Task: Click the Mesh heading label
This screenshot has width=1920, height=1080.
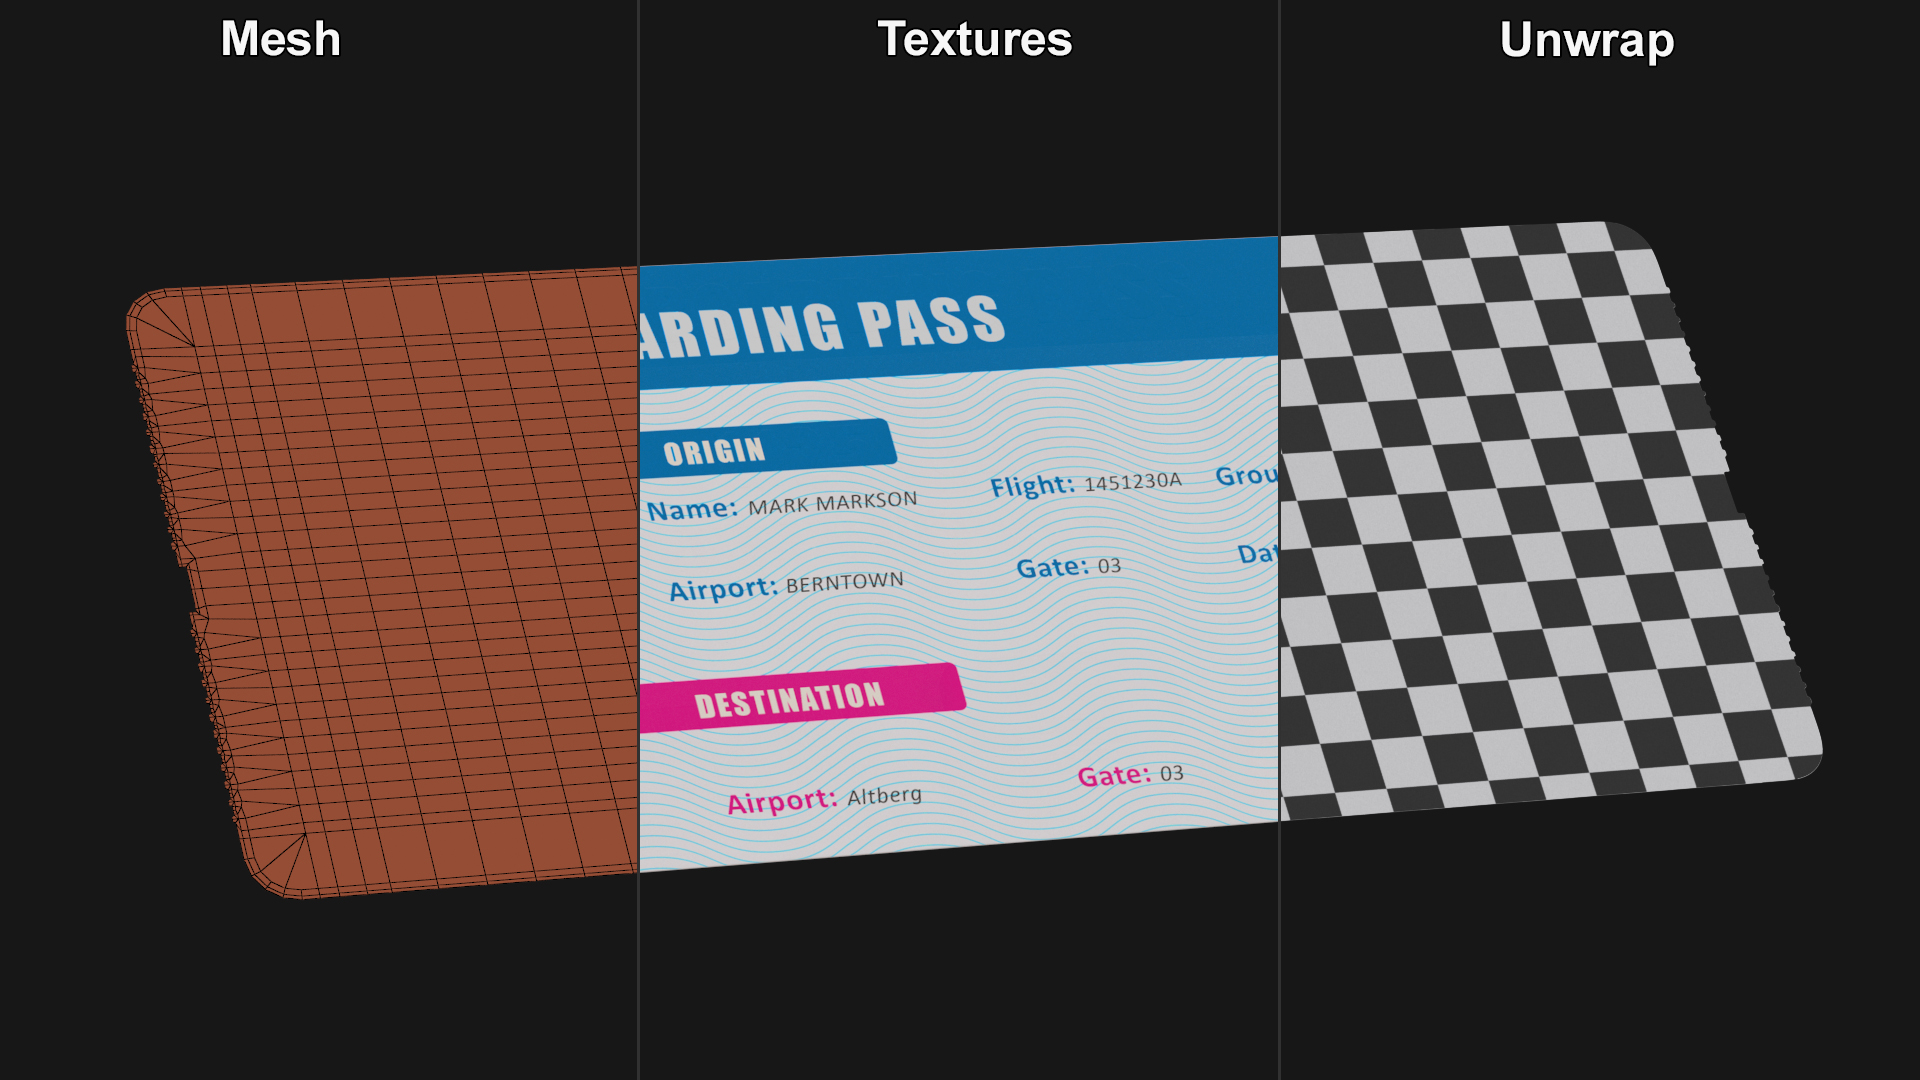Action: pyautogui.click(x=280, y=40)
